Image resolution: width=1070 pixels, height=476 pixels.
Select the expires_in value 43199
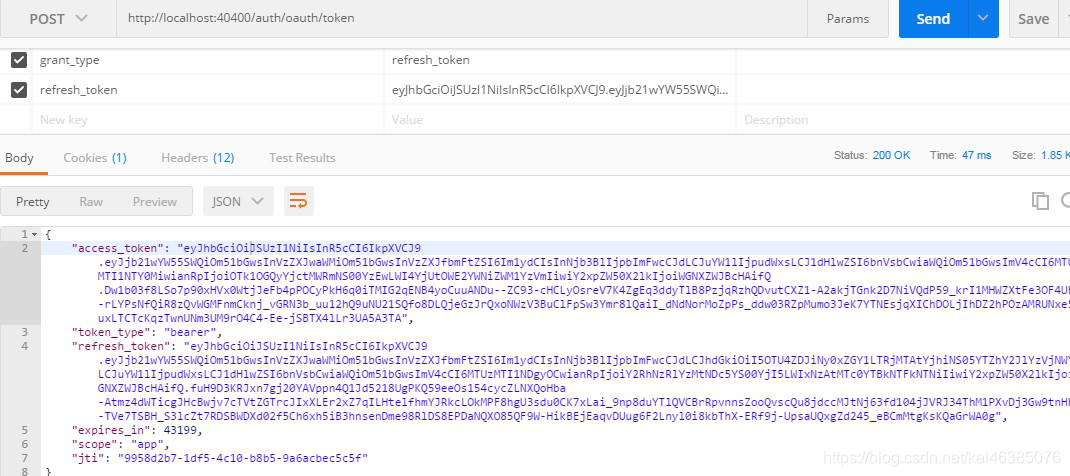(x=180, y=430)
